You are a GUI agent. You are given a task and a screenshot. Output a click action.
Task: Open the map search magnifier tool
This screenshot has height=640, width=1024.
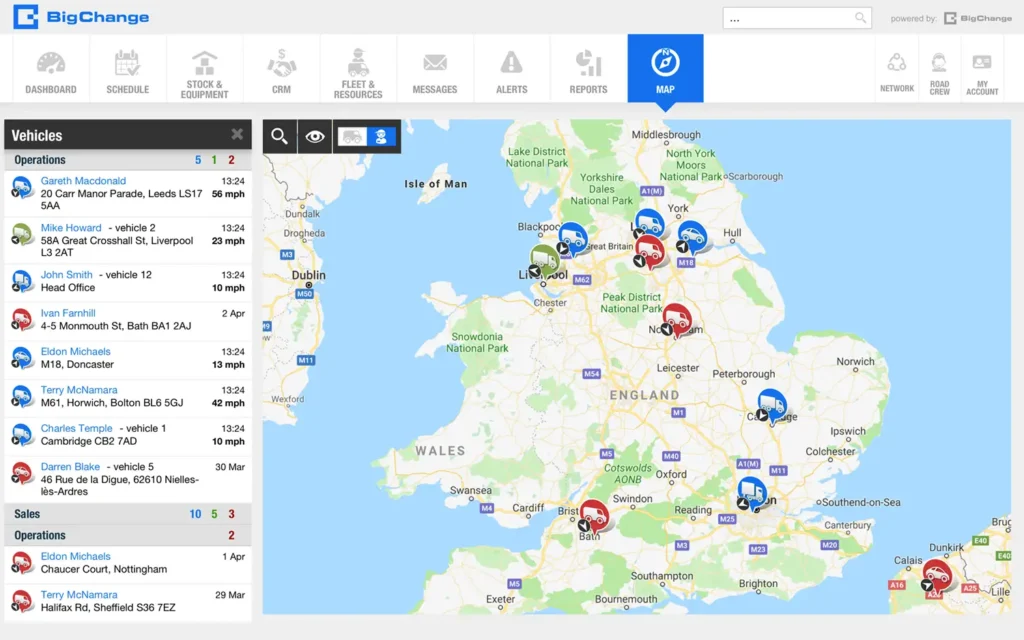280,136
